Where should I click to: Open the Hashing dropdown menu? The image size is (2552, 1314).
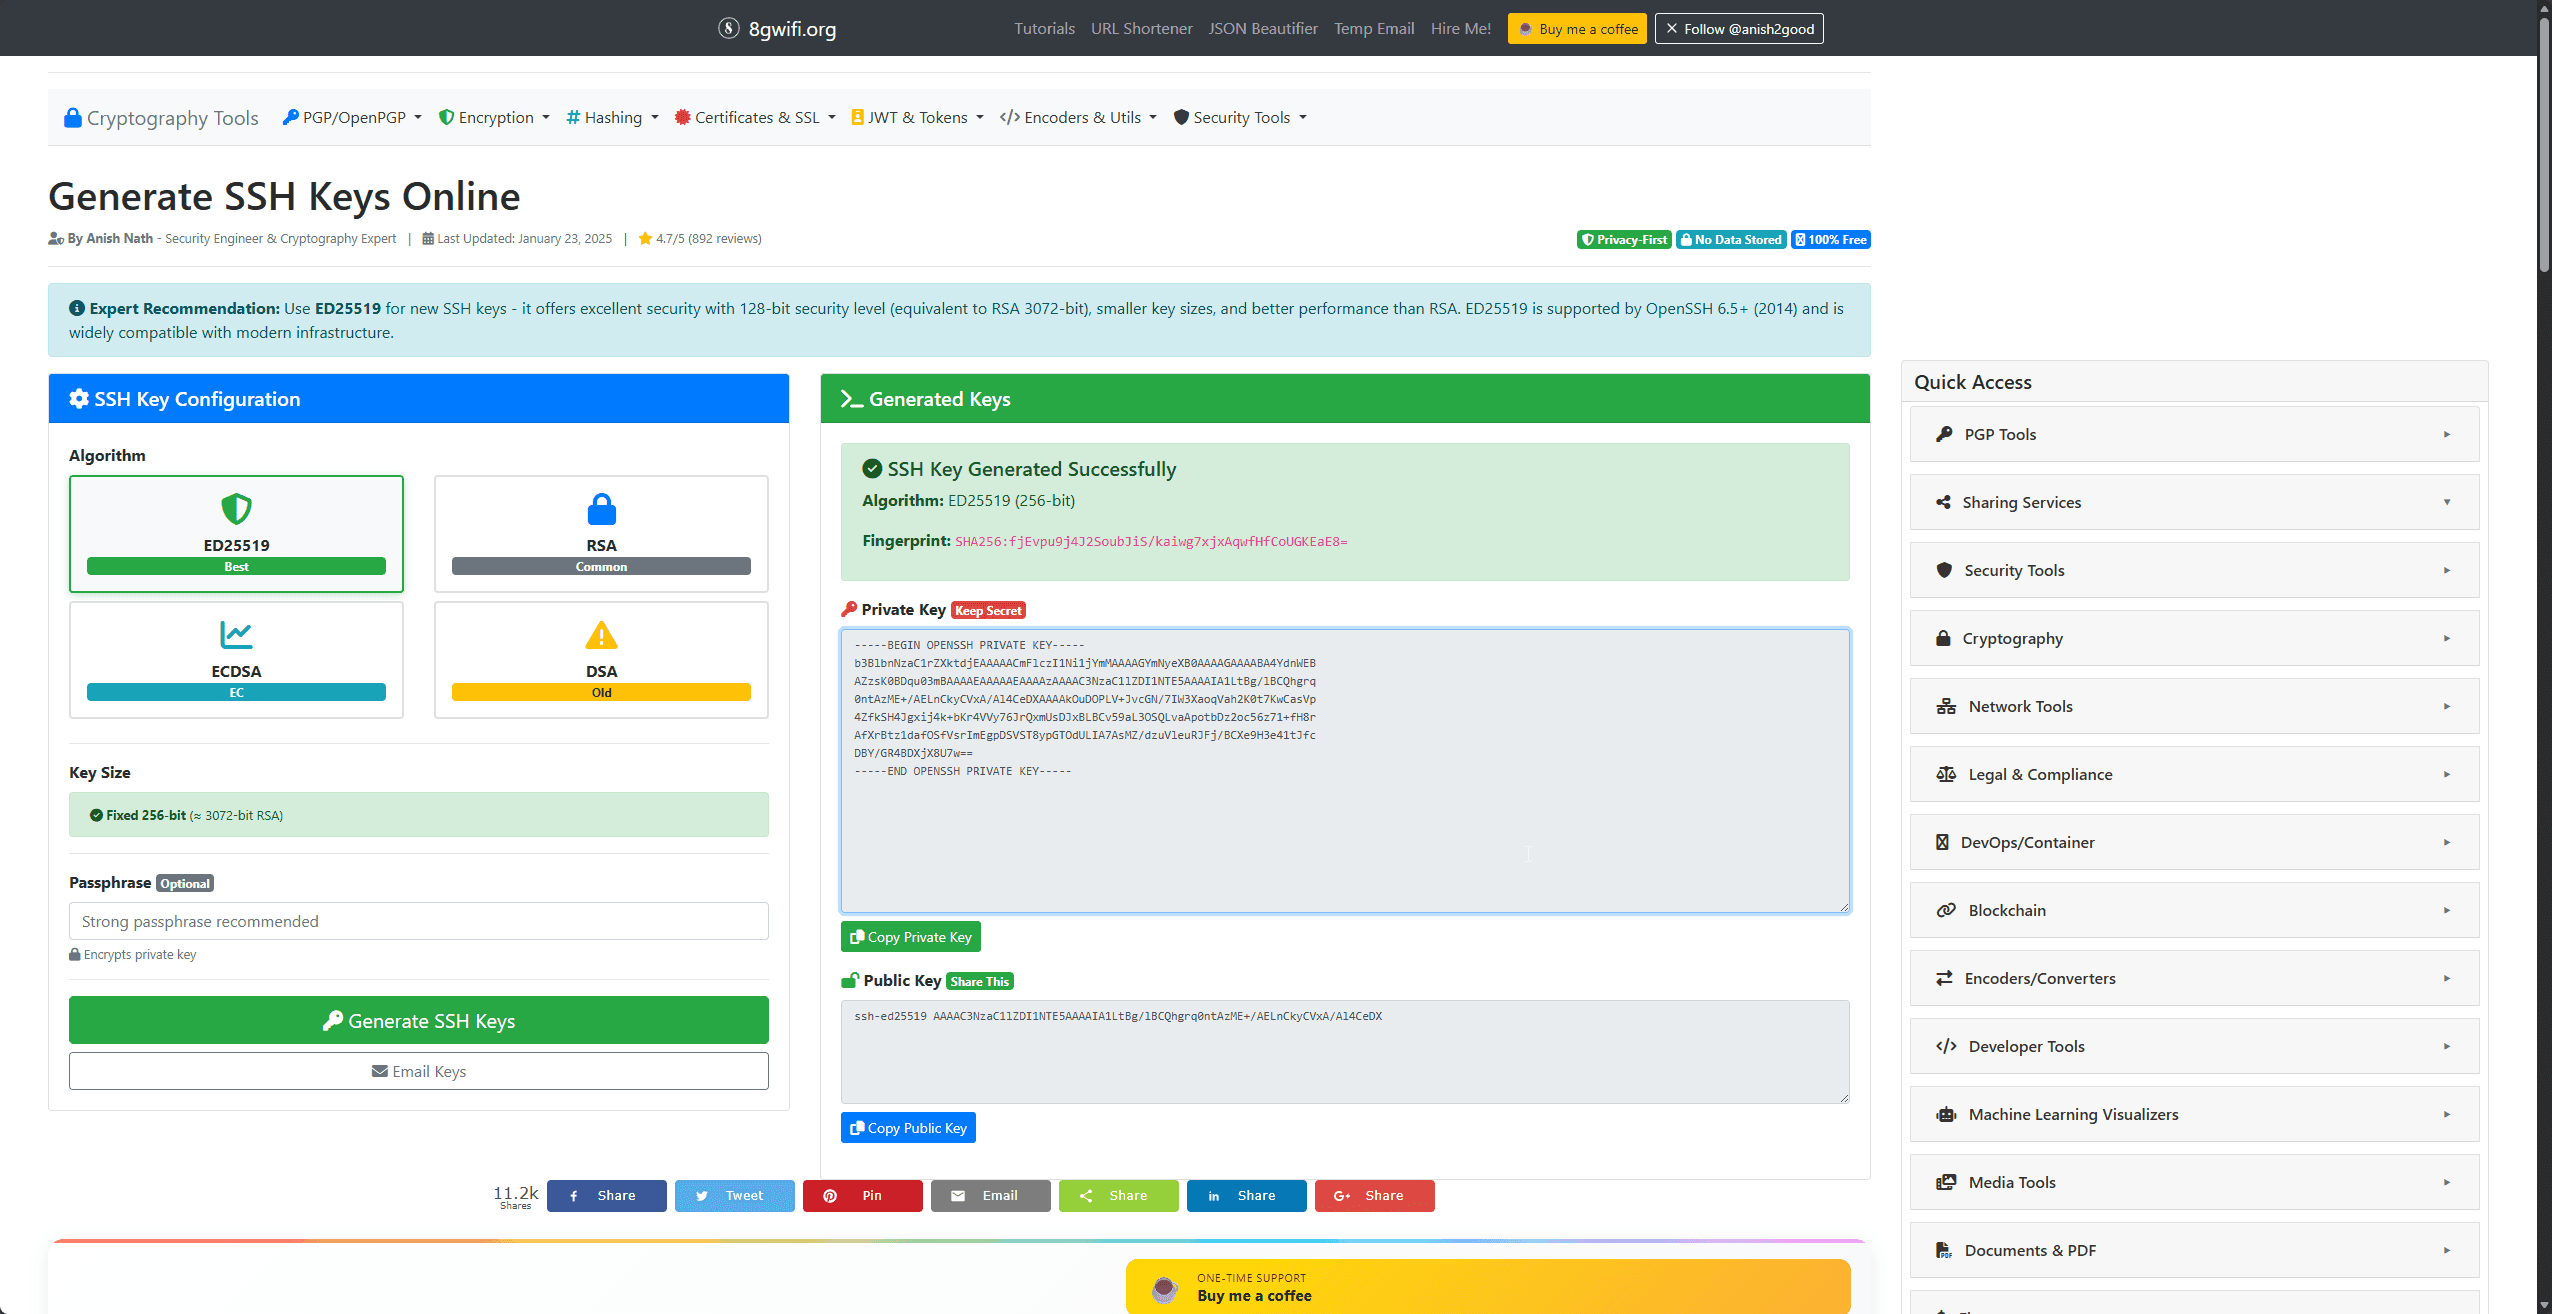tap(612, 117)
